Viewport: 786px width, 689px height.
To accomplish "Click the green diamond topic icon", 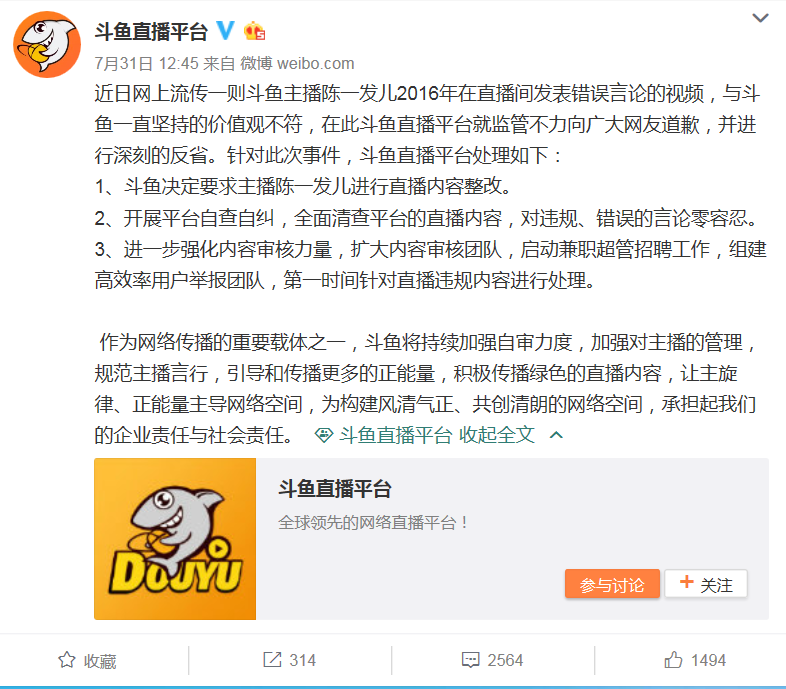I will 324,435.
